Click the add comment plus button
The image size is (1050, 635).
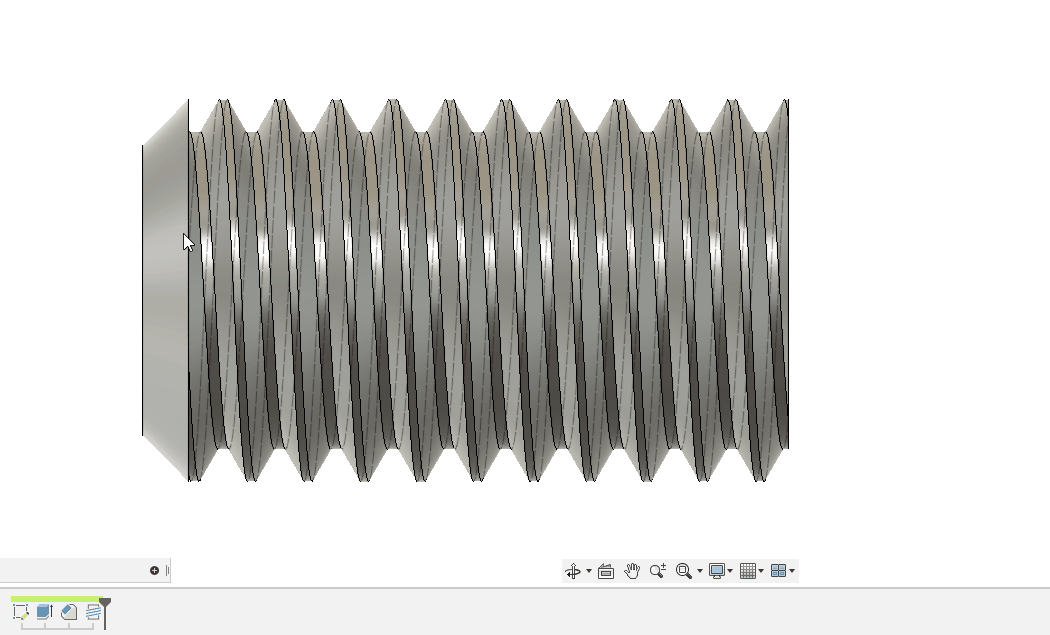(x=155, y=570)
